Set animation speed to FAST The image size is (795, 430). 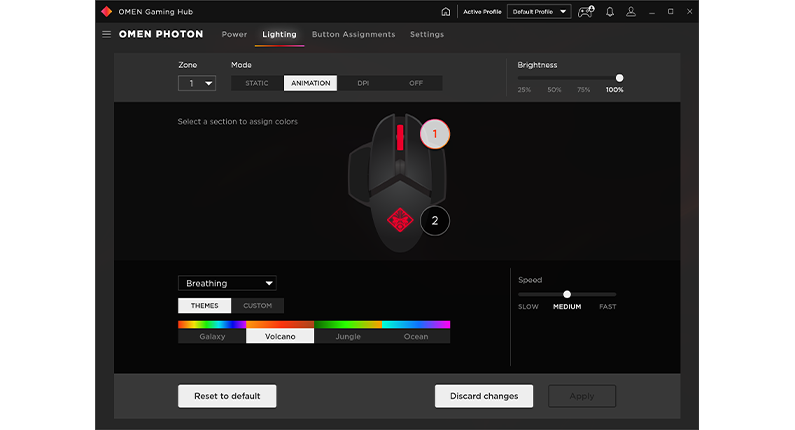[608, 307]
